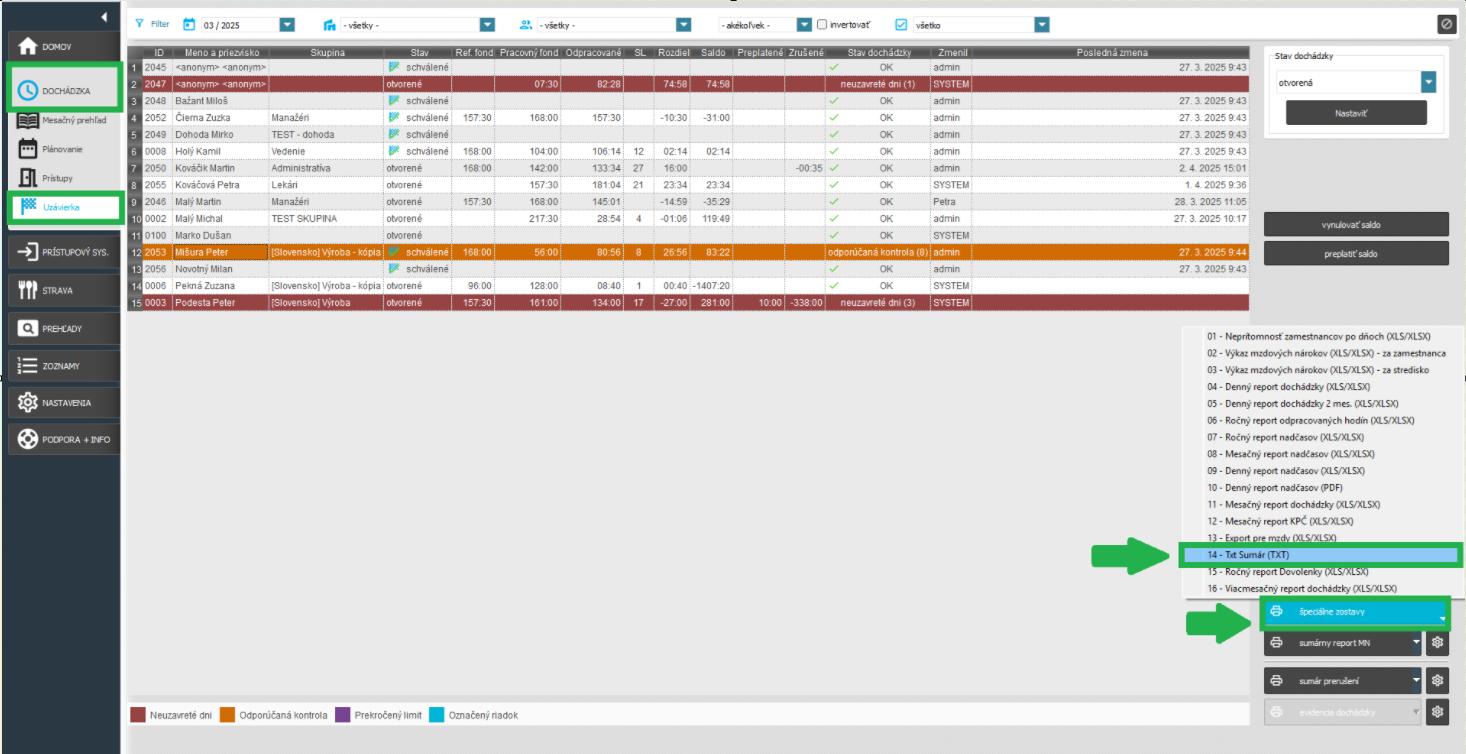Open the Podpora + Info section
This screenshot has height=754, width=1466.
(x=60, y=439)
